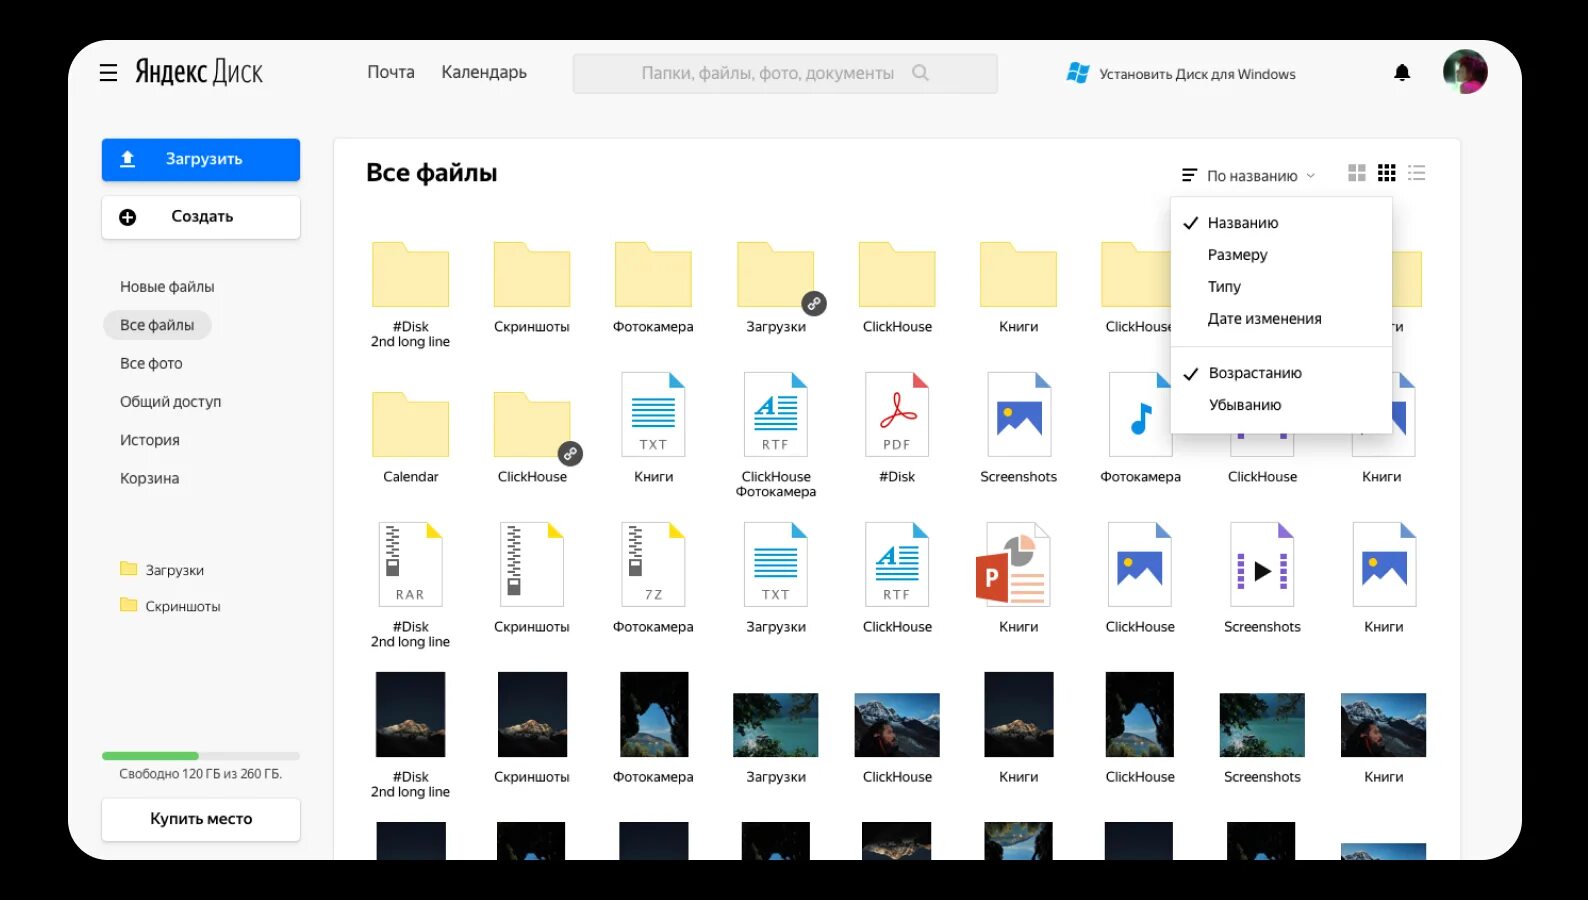1588x900 pixels.
Task: Open the Создать dropdown button
Action: (201, 217)
